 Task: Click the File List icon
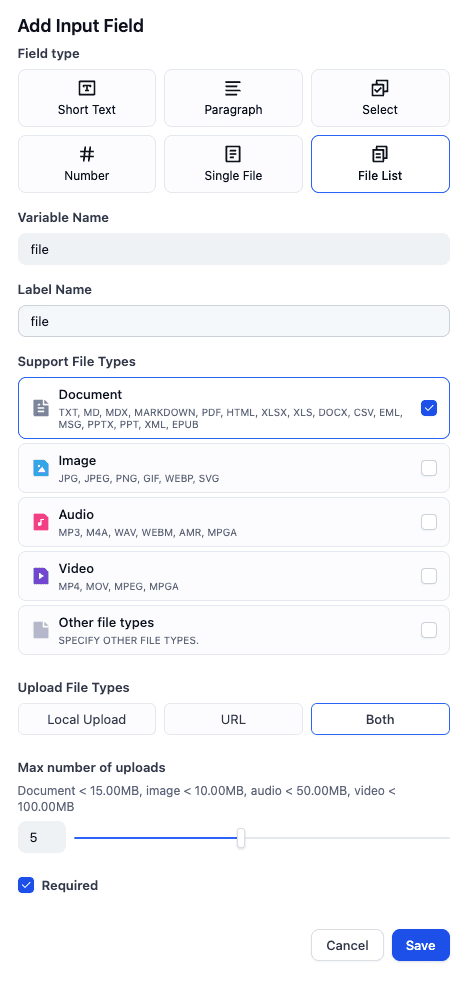[x=380, y=154]
